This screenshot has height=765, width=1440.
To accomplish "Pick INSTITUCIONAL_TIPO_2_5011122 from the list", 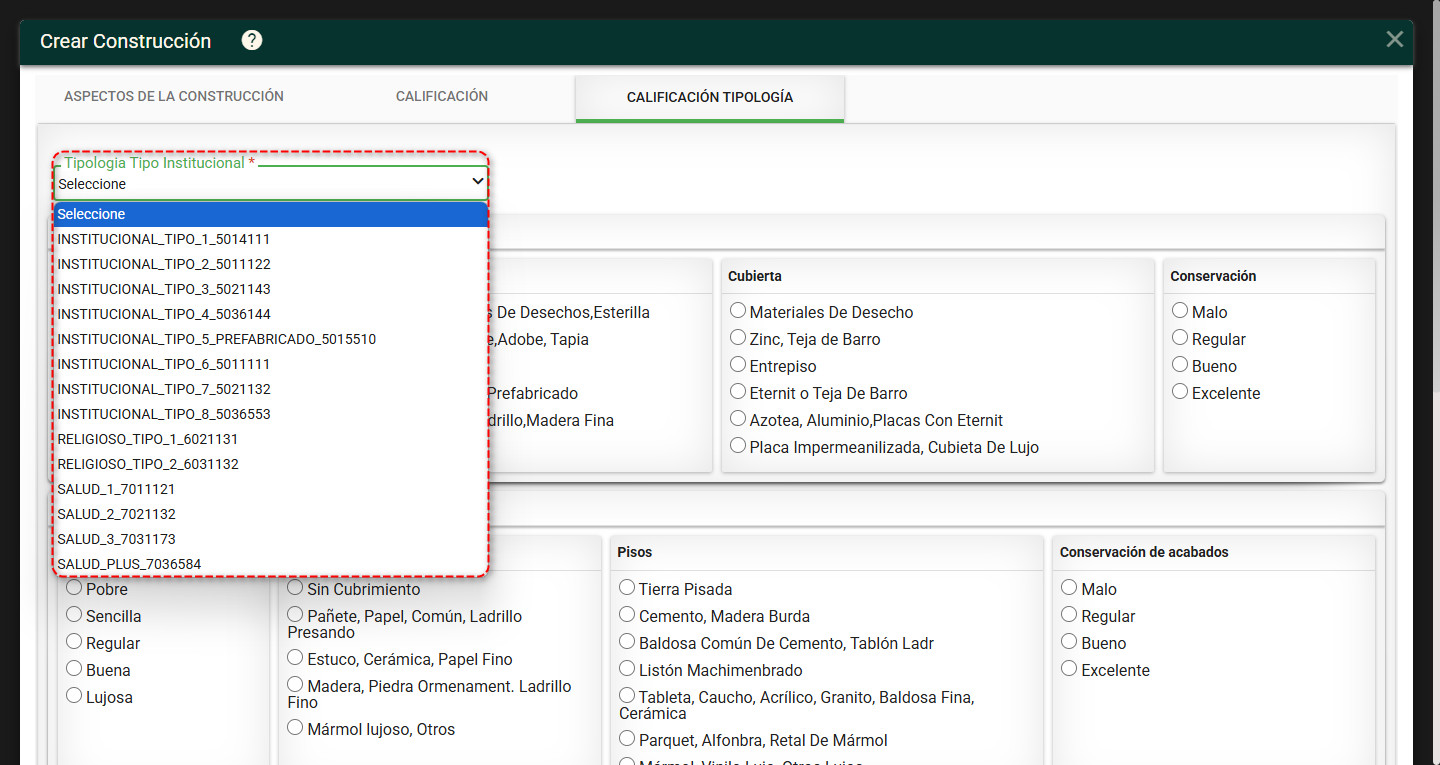I will click(271, 264).
